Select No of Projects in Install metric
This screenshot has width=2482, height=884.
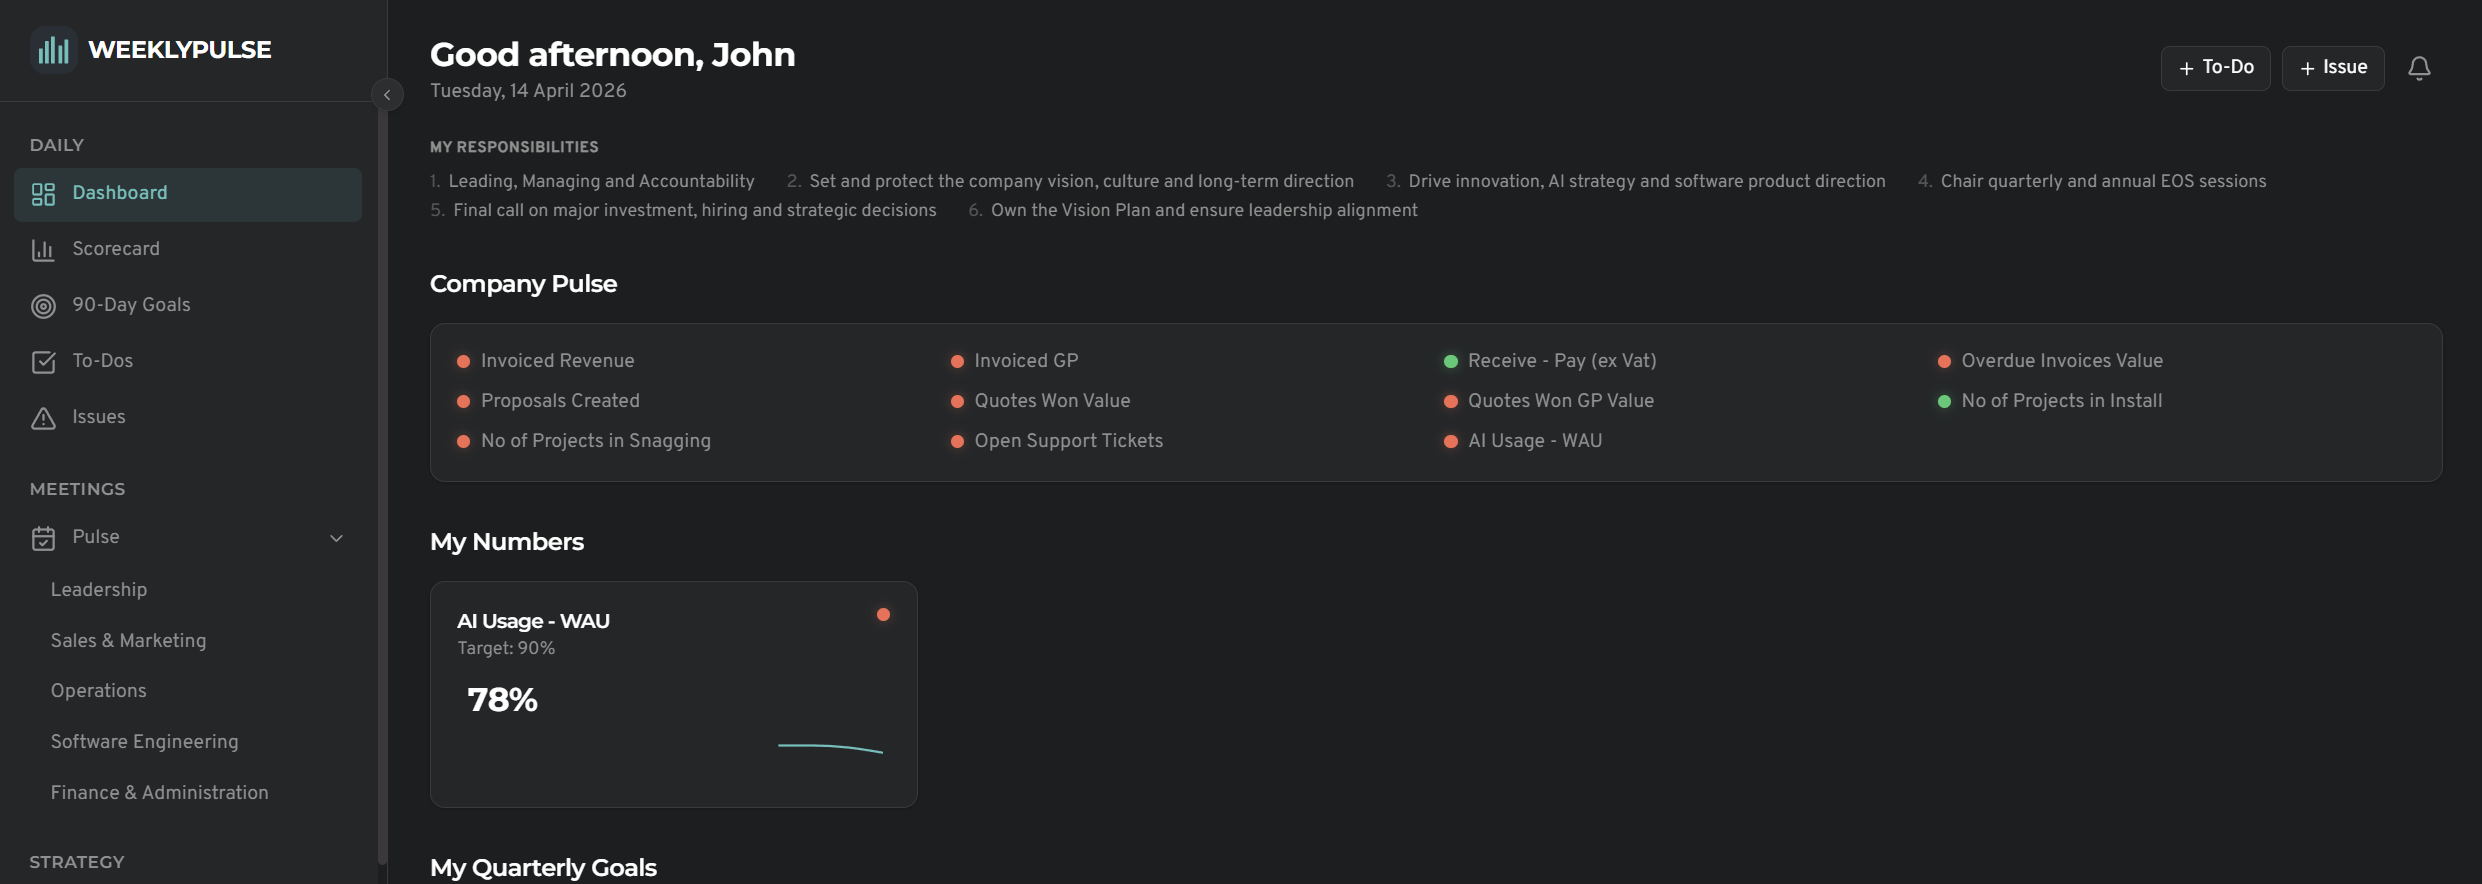[x=2062, y=401]
